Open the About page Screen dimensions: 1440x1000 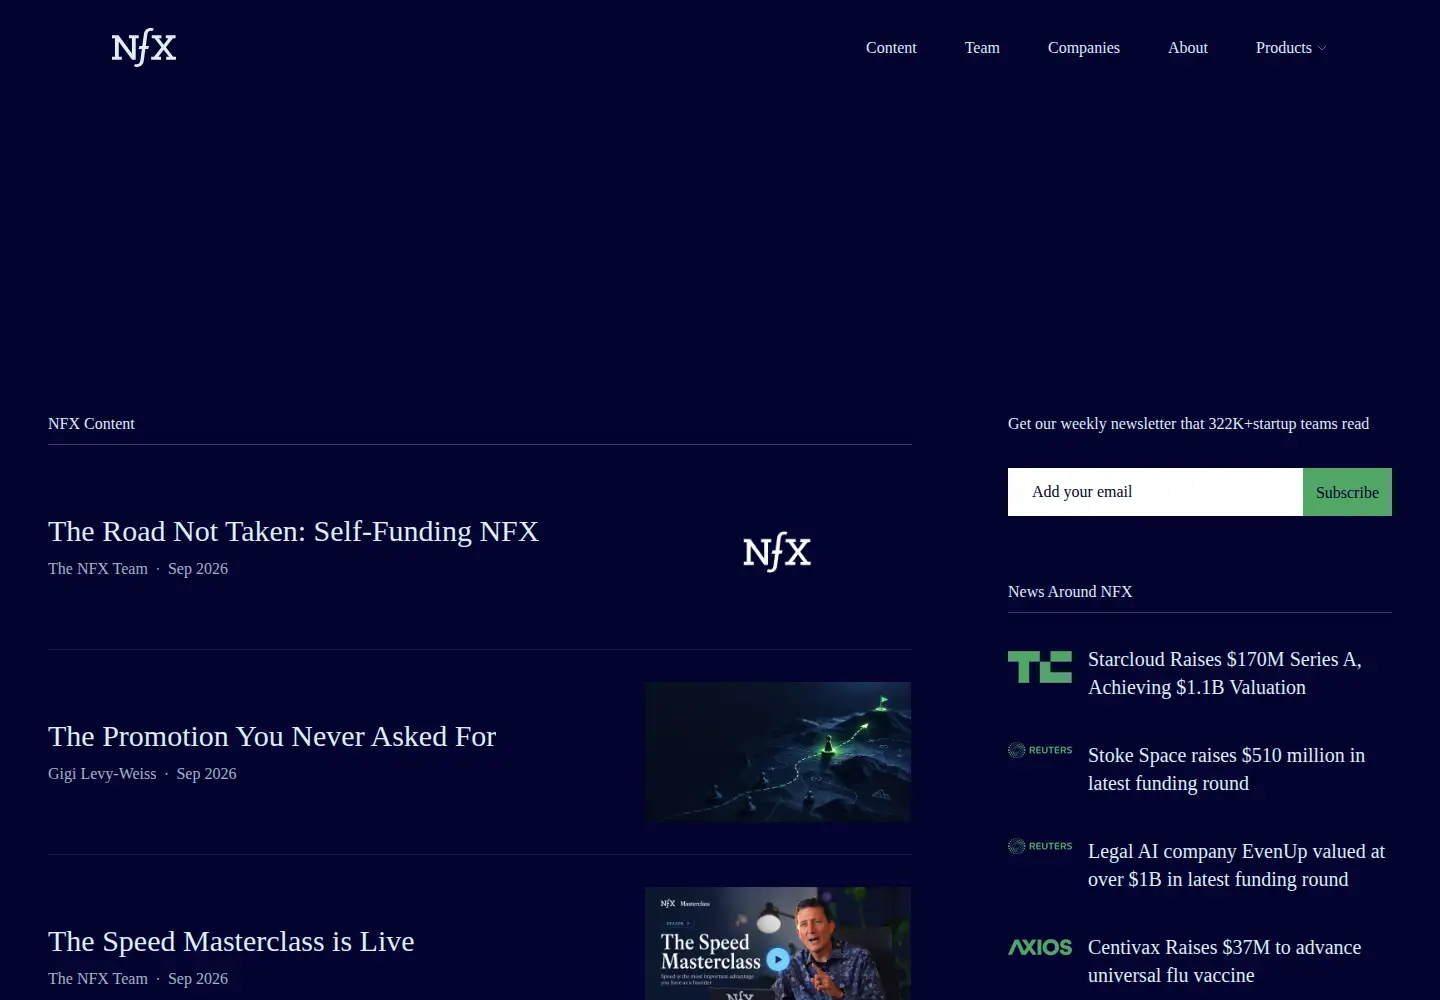click(1188, 48)
